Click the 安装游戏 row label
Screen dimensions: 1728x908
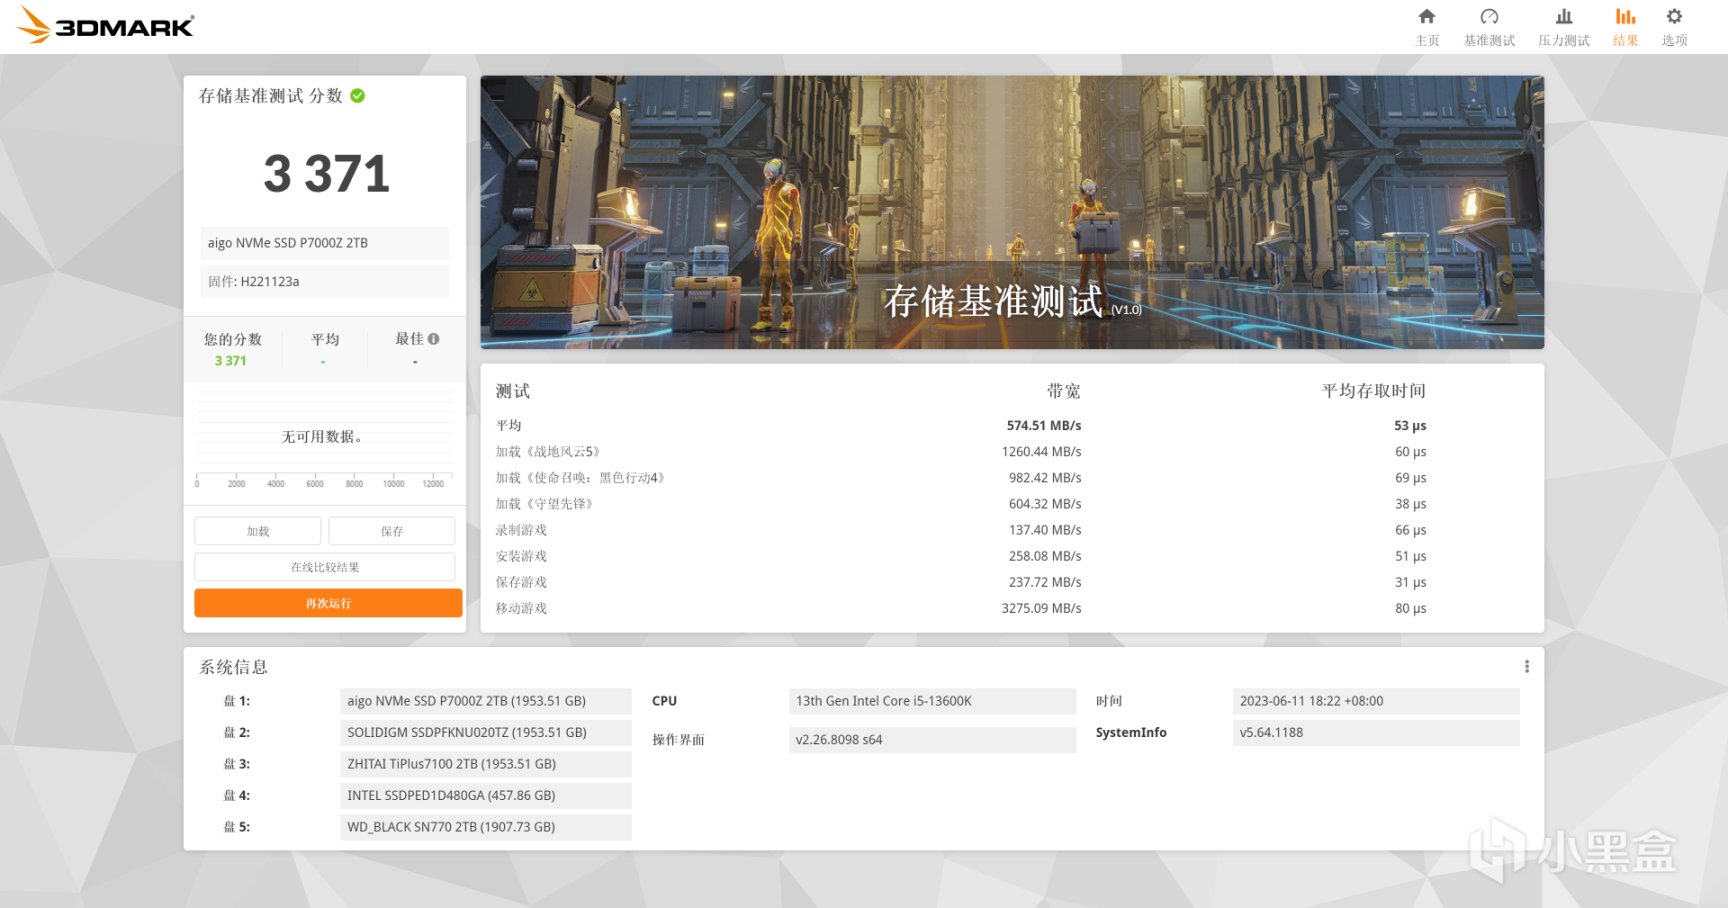[x=521, y=556]
